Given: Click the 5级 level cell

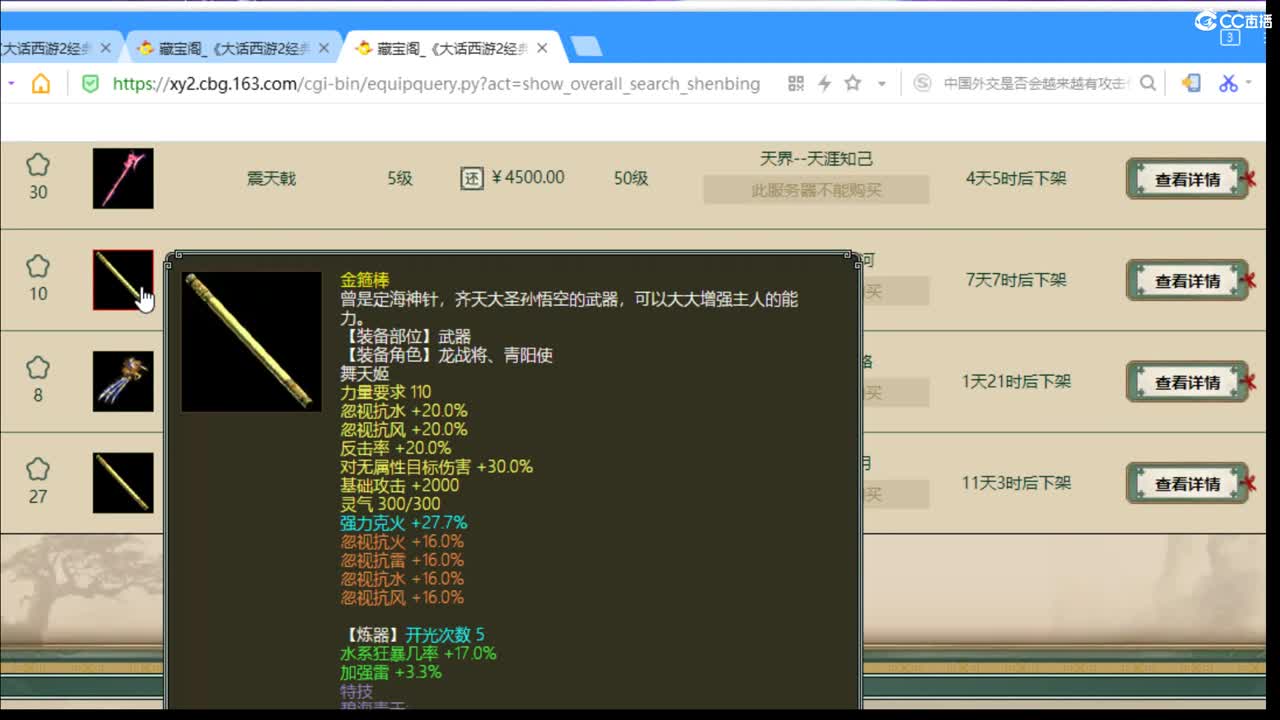Looking at the screenshot, I should click(400, 178).
